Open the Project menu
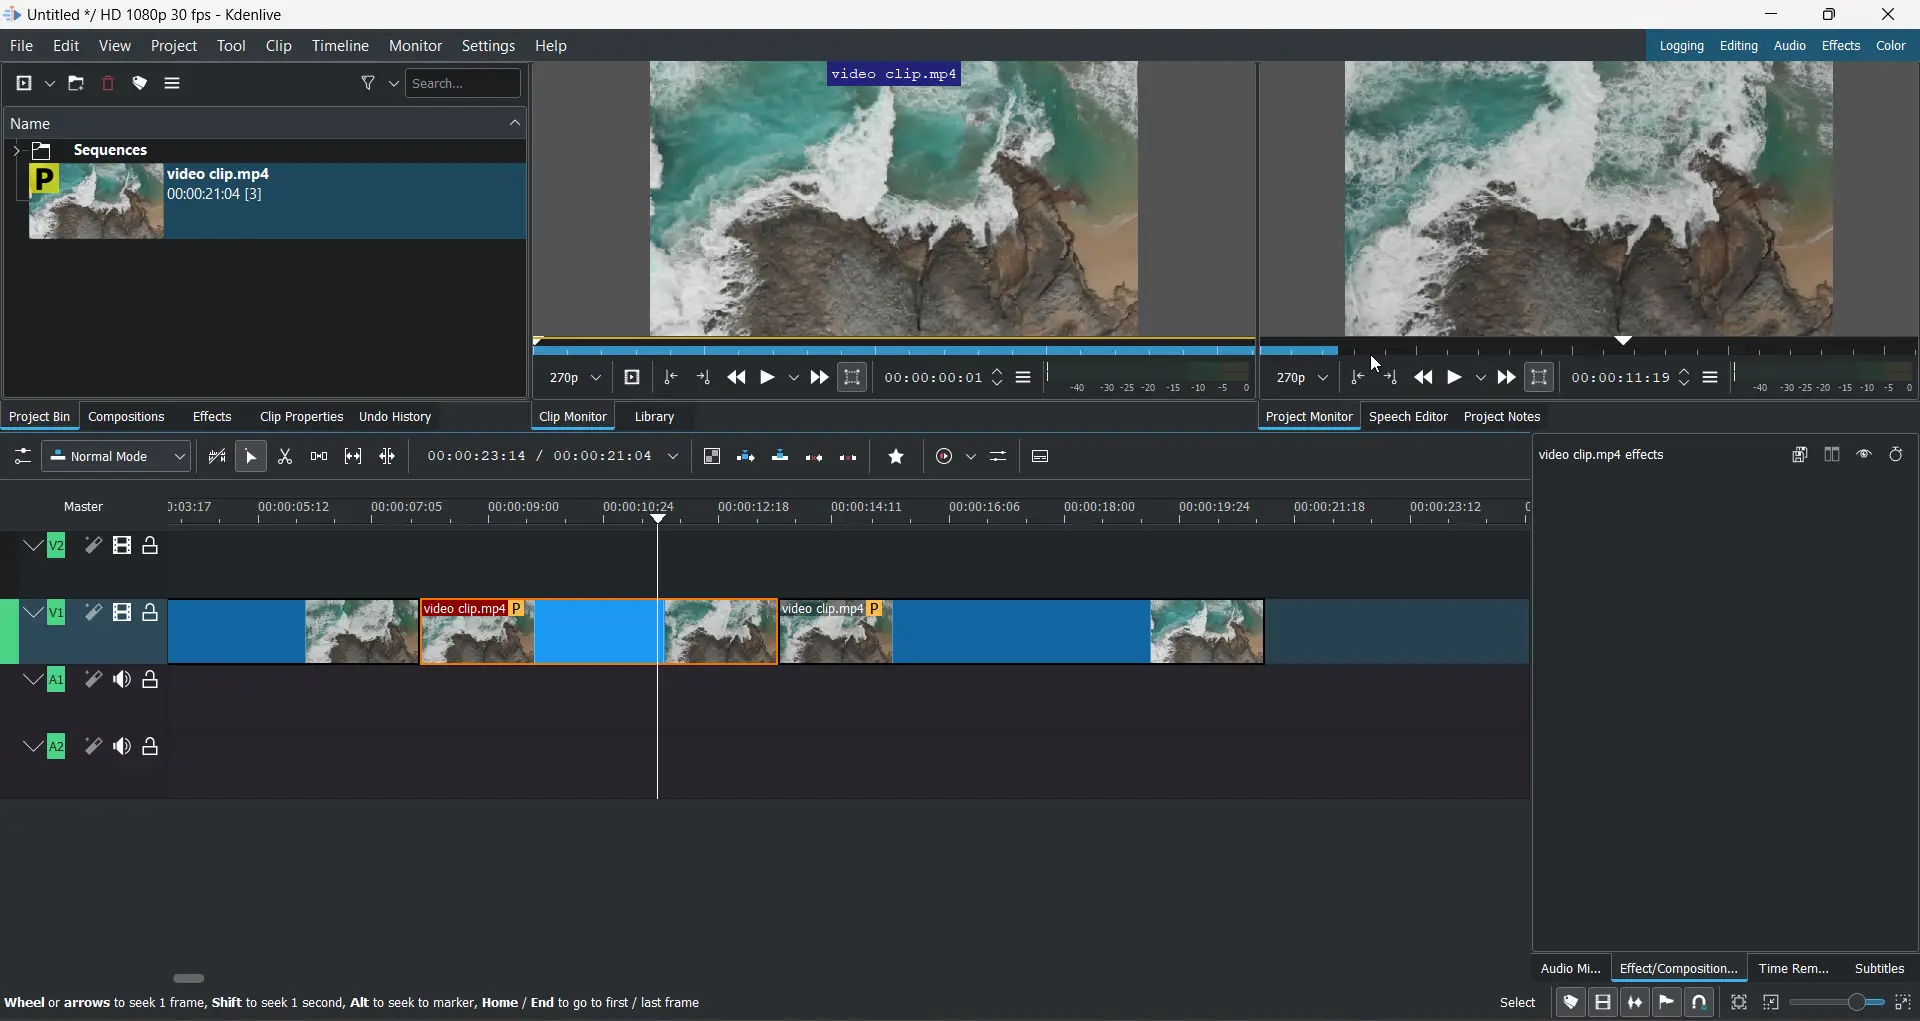The width and height of the screenshot is (1920, 1021). tap(174, 47)
